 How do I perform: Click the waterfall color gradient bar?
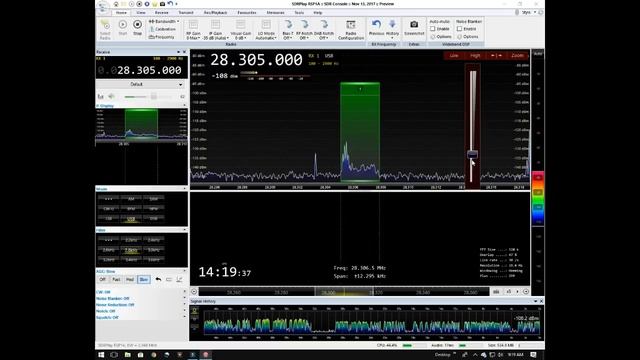click(x=538, y=198)
